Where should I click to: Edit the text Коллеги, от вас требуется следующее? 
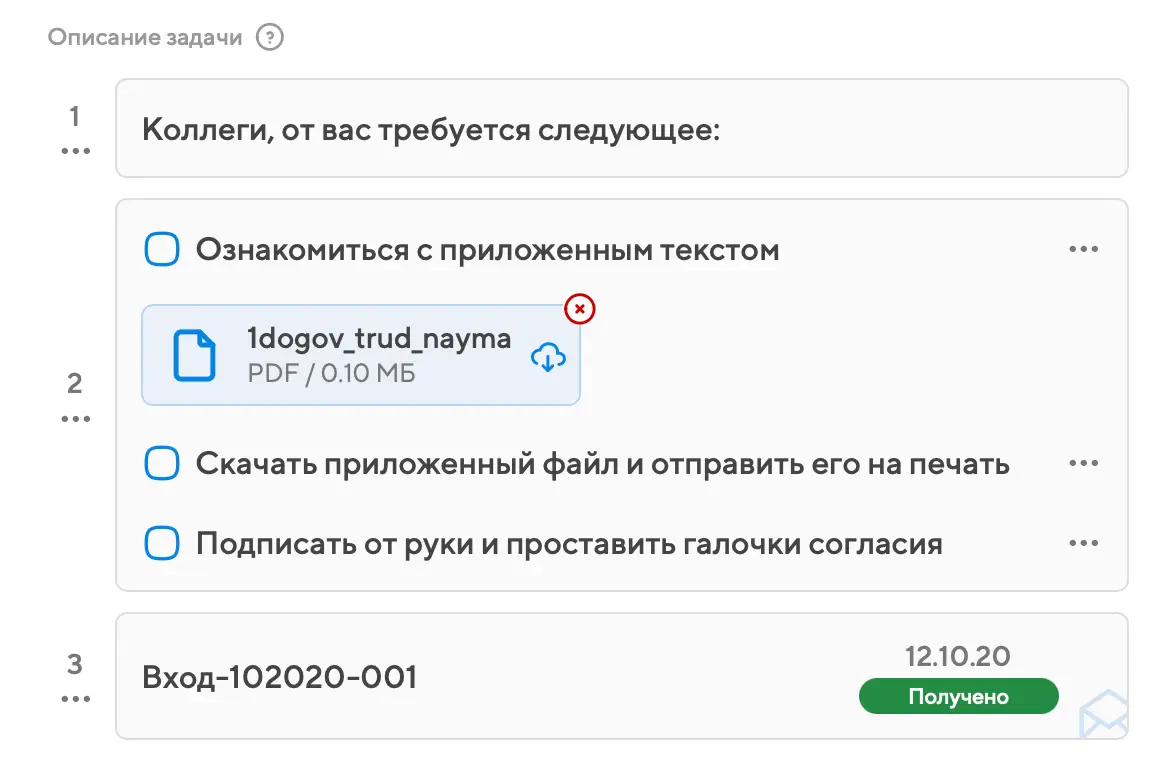[431, 130]
